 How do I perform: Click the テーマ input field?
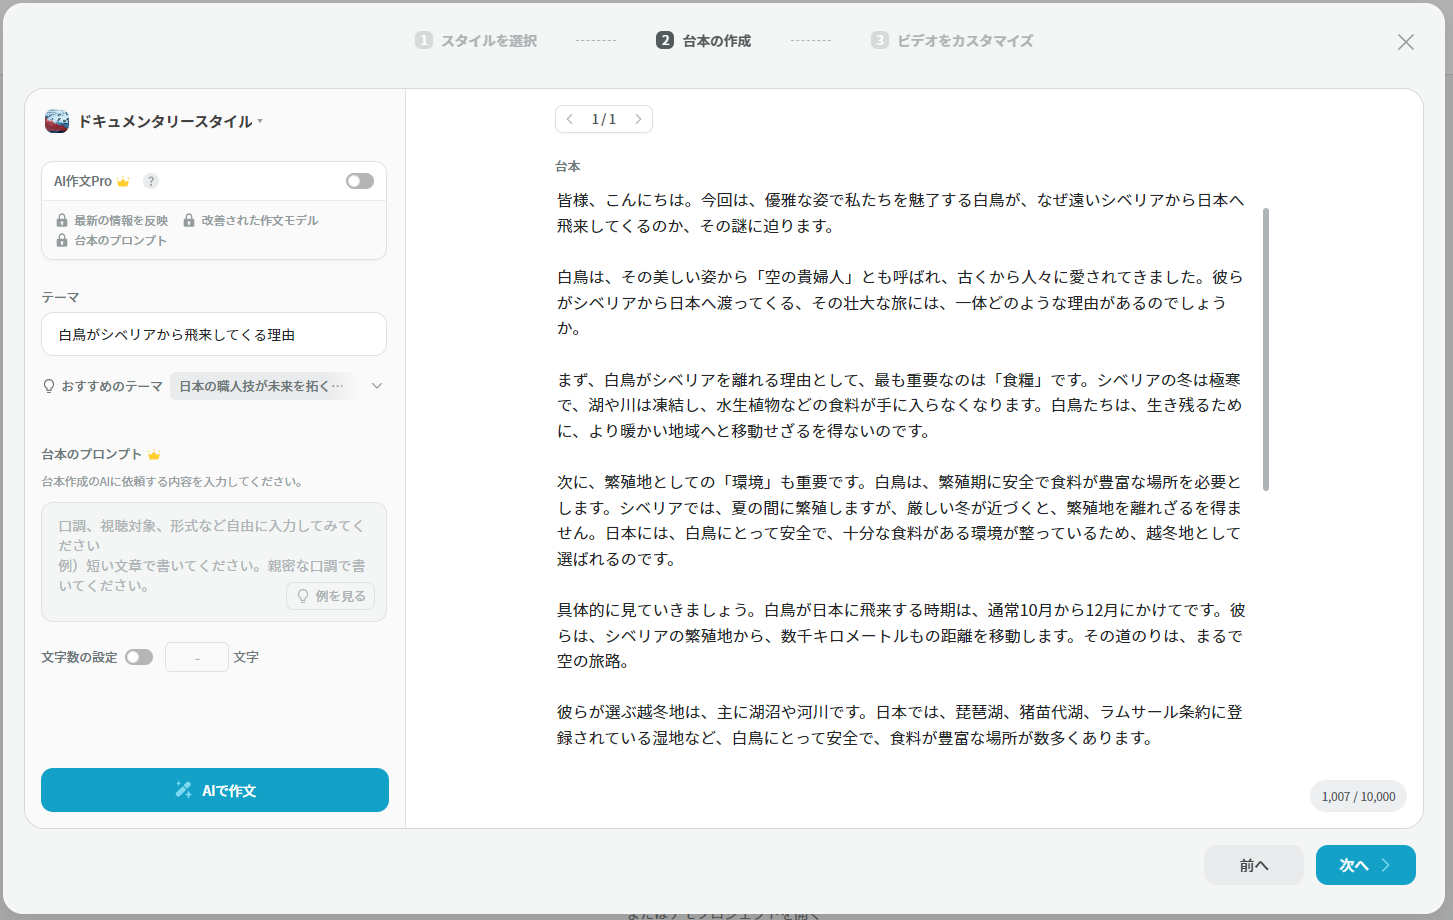click(x=214, y=335)
